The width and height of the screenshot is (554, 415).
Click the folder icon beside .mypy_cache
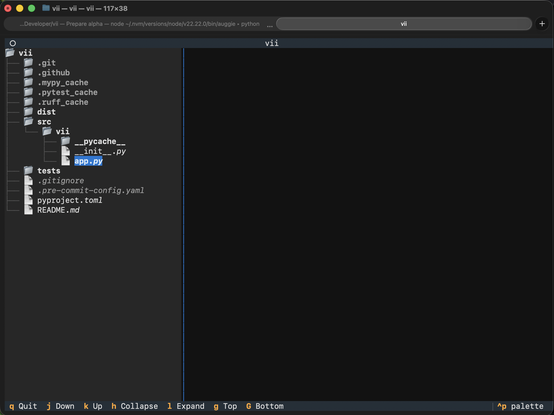[x=29, y=82]
